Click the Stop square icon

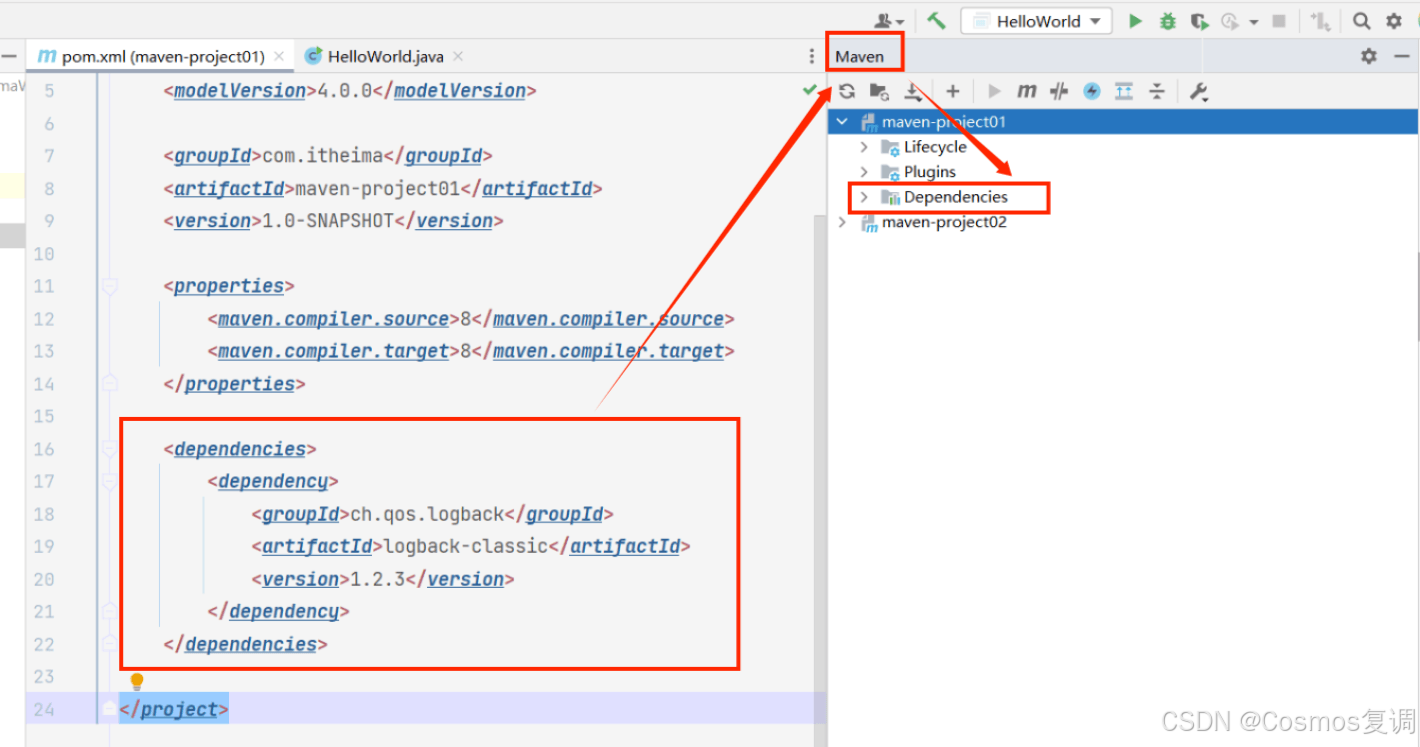(1279, 20)
